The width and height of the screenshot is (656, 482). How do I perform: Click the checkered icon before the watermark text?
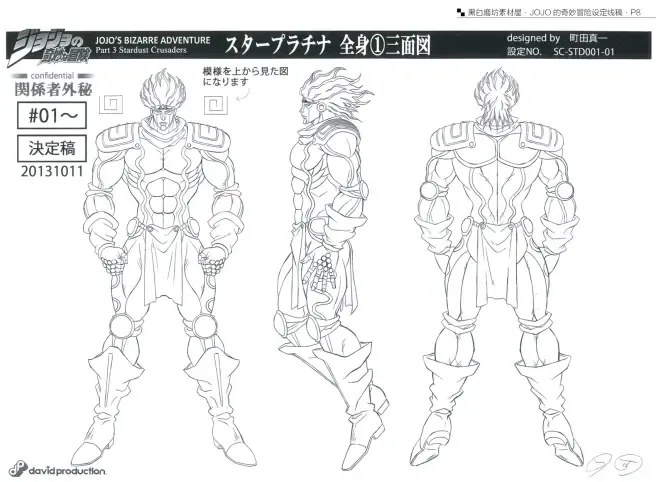461,12
